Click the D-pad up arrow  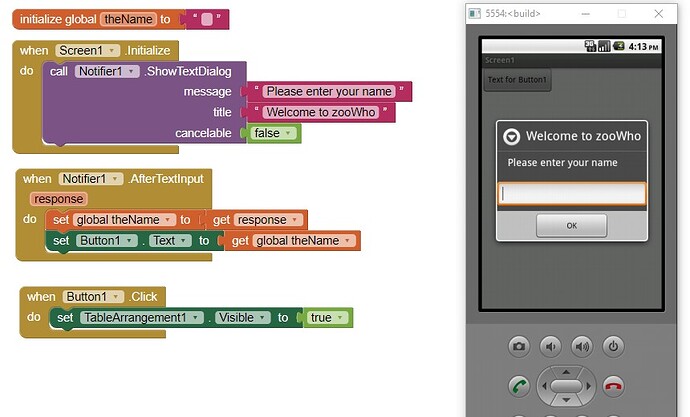pos(566,372)
